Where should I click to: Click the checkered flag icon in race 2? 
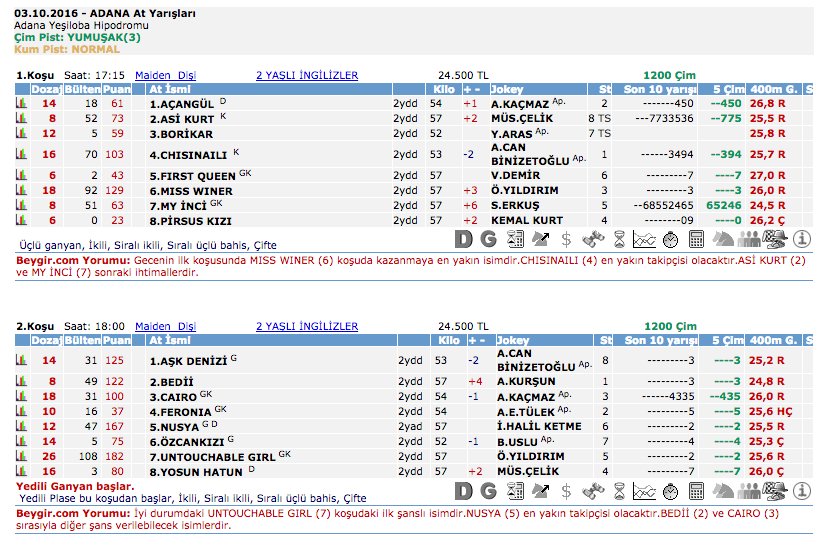point(774,490)
